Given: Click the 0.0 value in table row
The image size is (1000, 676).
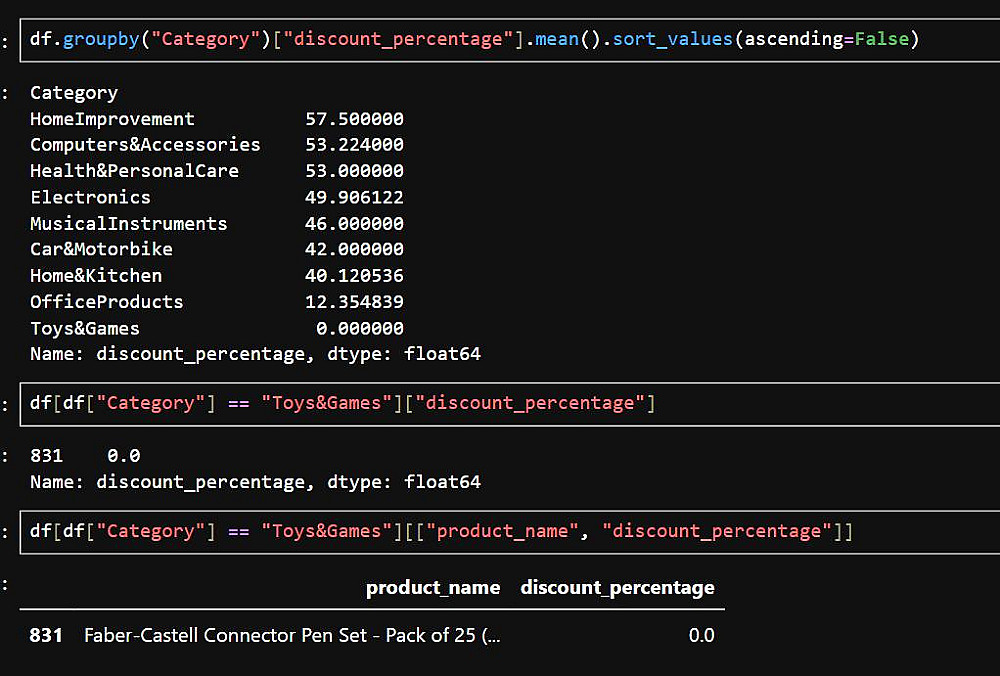Looking at the screenshot, I should pyautogui.click(x=701, y=635).
